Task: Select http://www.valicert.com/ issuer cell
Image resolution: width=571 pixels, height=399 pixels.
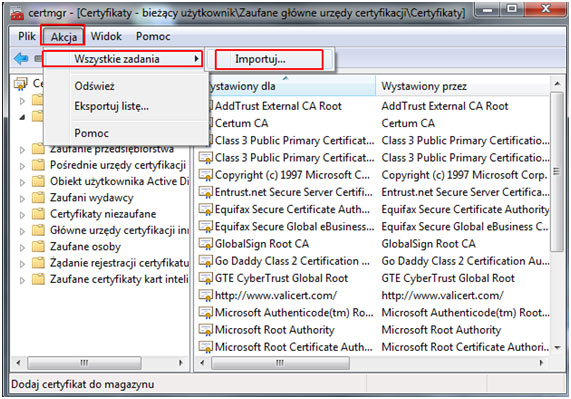Action: (442, 296)
